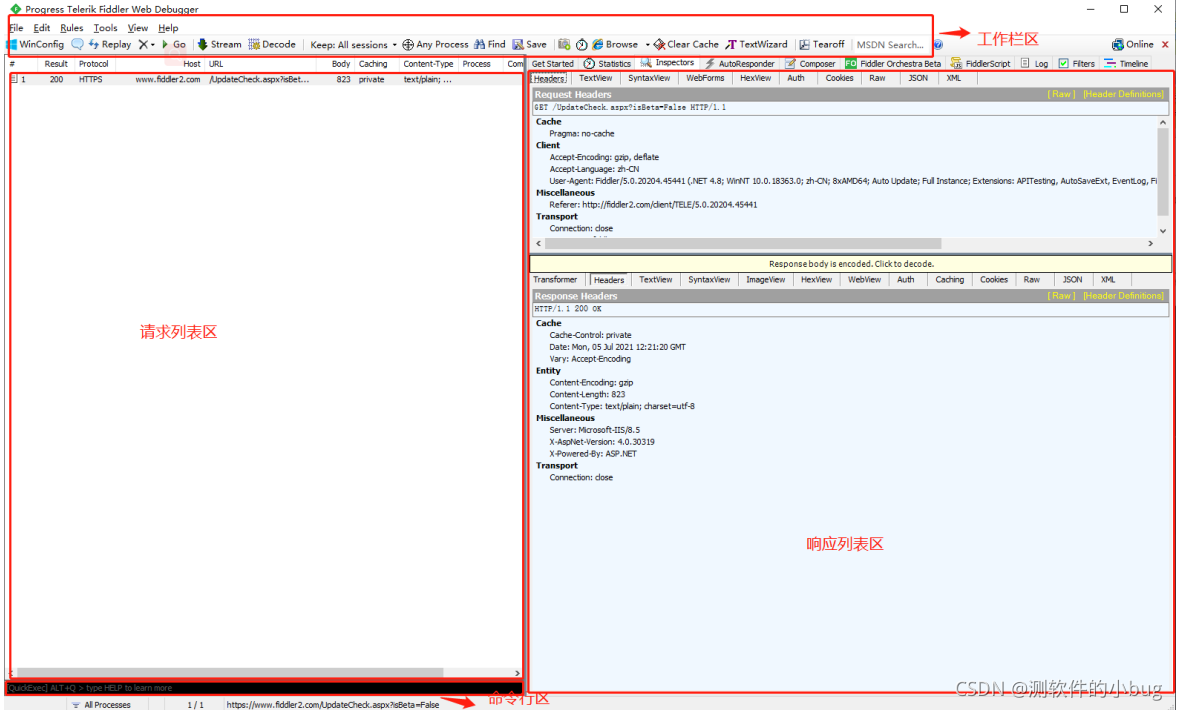Image resolution: width=1177 pixels, height=710 pixels.
Task: Open the File menu
Action: (x=16, y=28)
